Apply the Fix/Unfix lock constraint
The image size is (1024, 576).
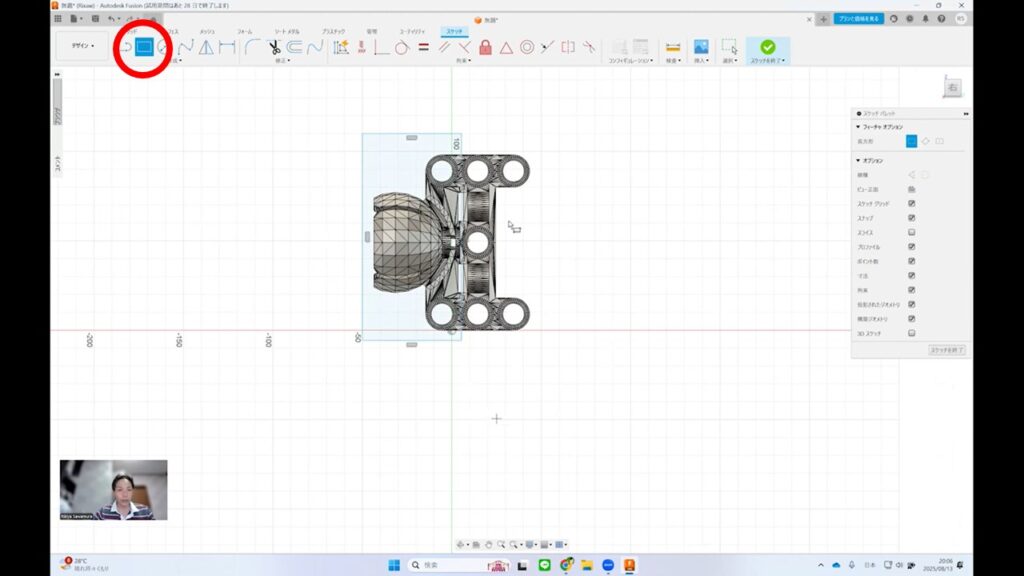(485, 47)
